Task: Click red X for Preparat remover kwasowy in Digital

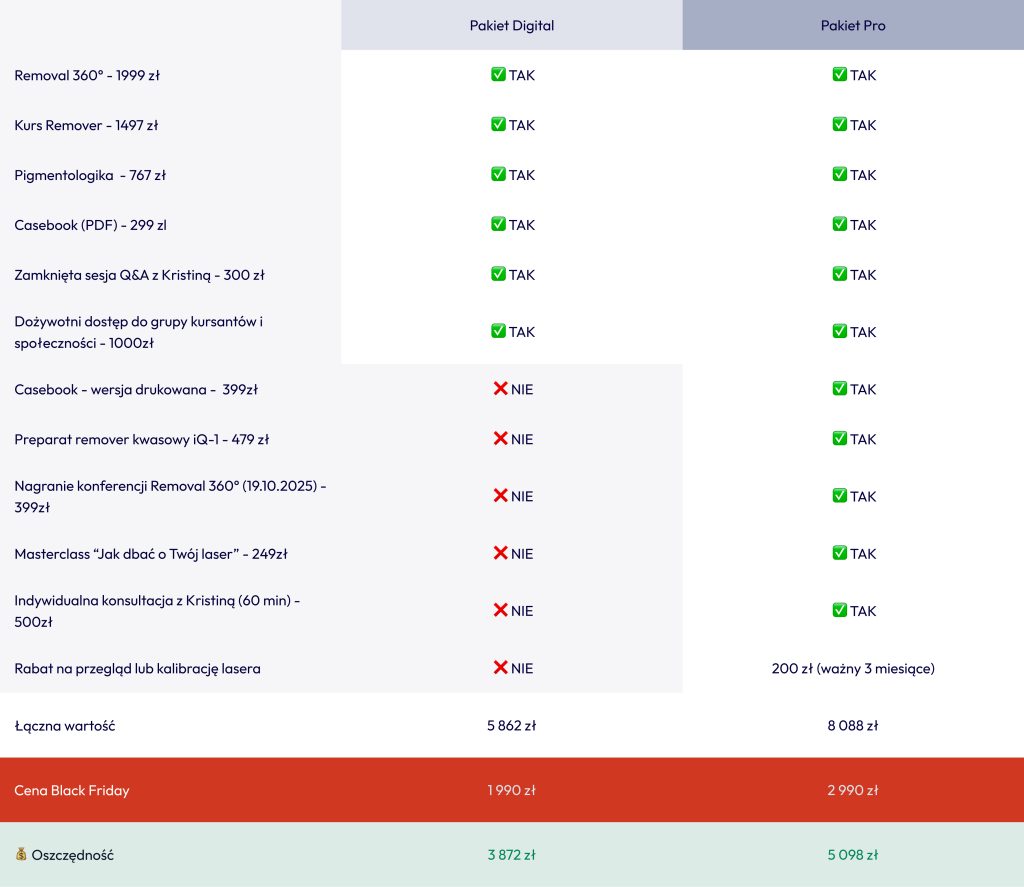Action: 500,439
